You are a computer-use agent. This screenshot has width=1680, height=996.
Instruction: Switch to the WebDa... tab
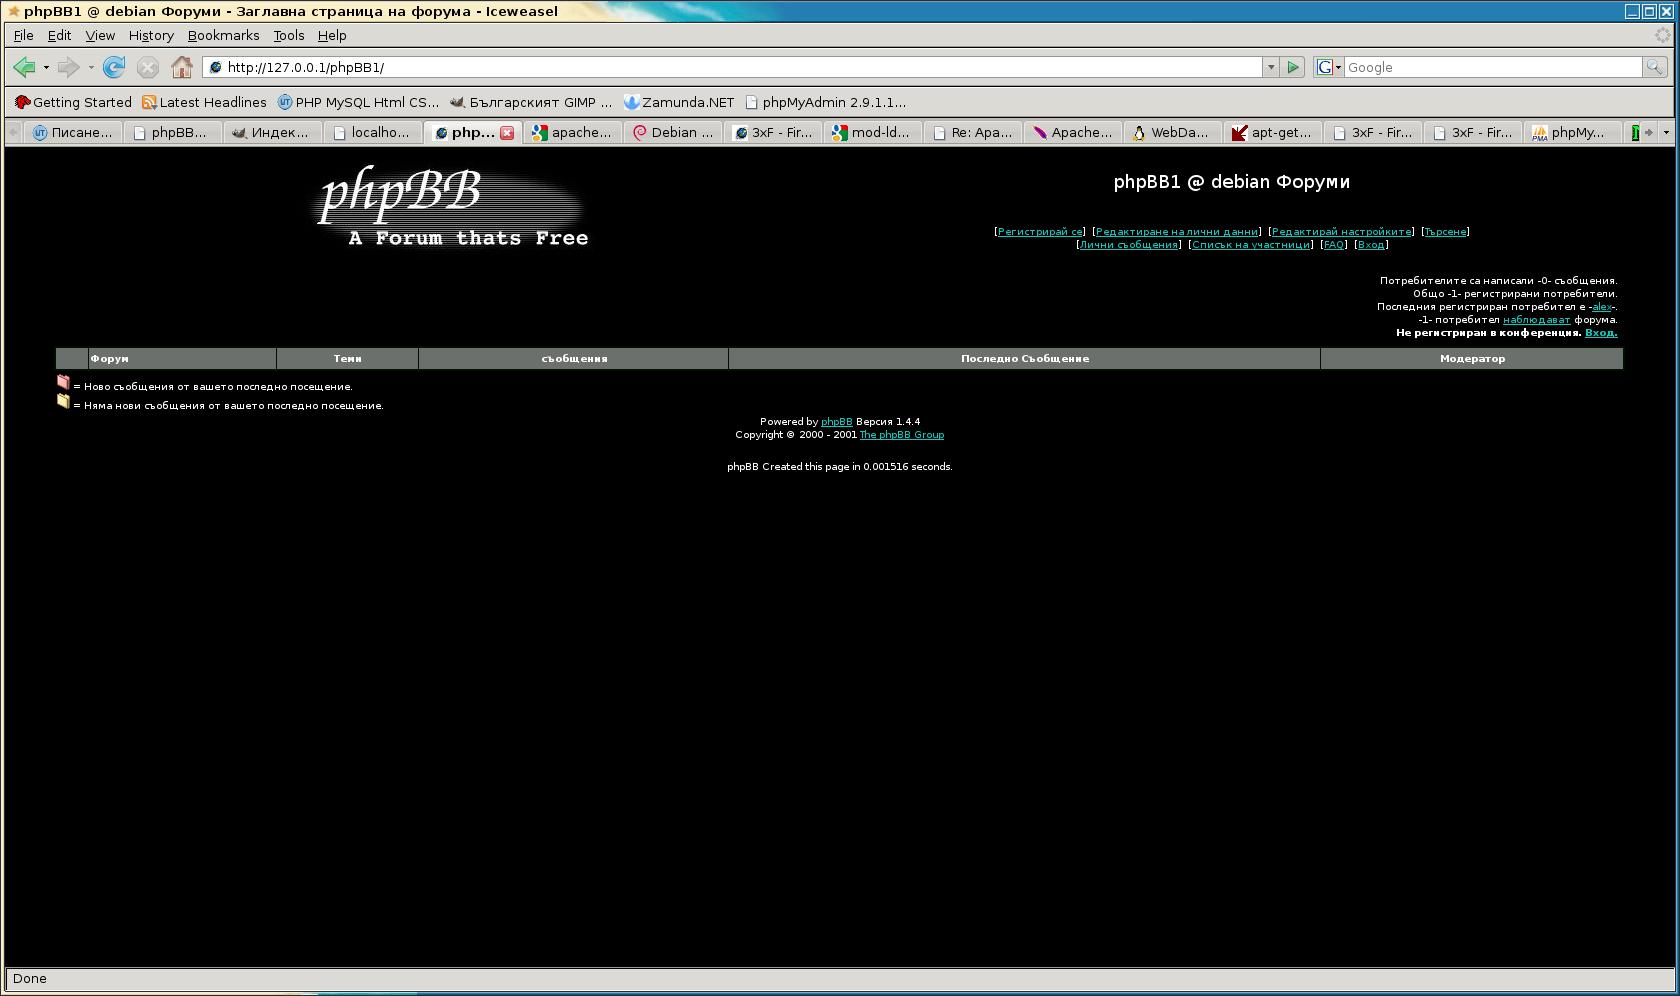click(x=1173, y=132)
